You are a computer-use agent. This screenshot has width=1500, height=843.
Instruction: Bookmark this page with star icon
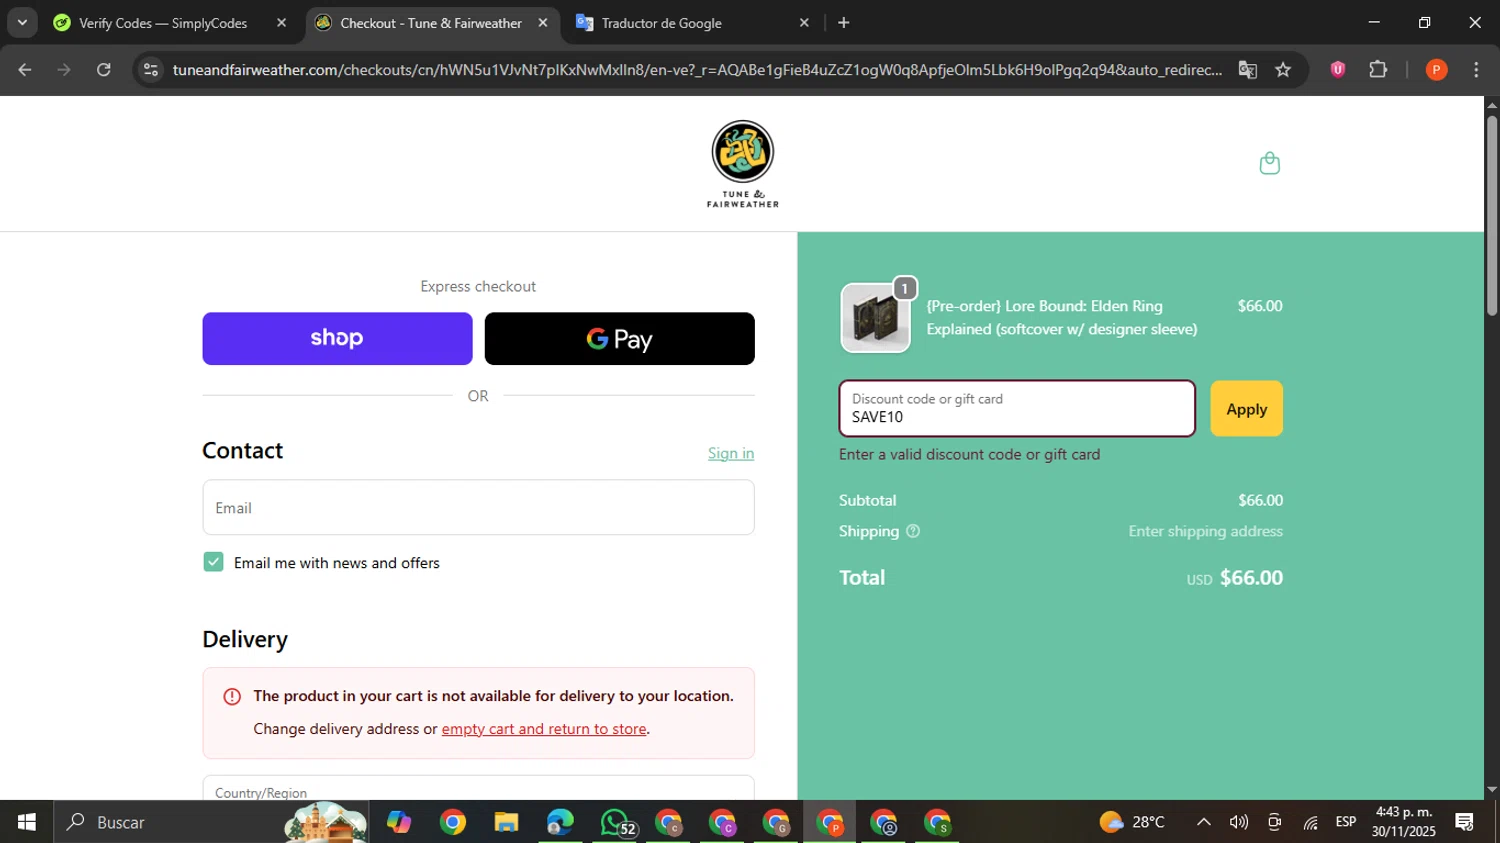(1283, 69)
